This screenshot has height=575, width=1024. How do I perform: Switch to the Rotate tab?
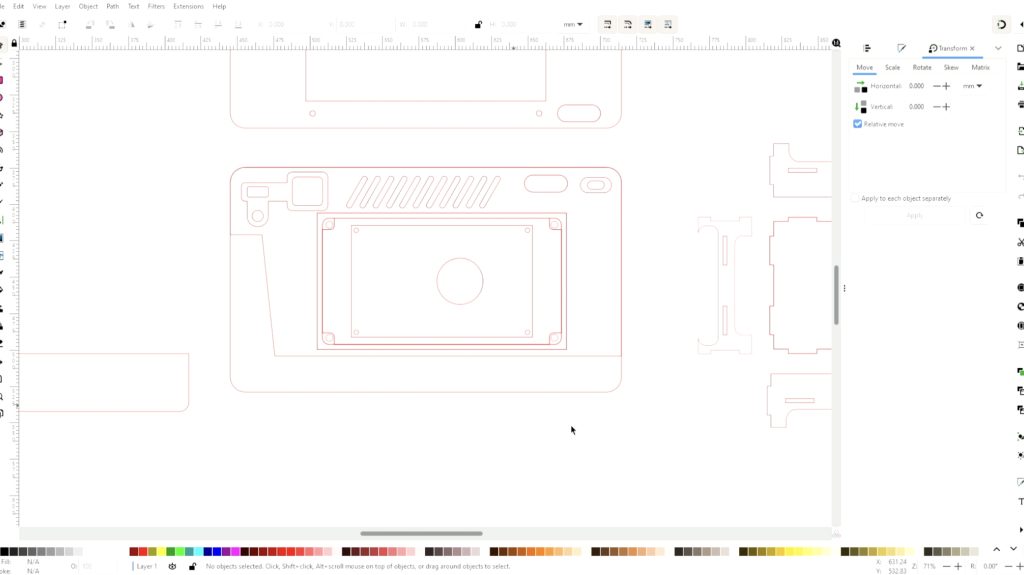point(921,67)
